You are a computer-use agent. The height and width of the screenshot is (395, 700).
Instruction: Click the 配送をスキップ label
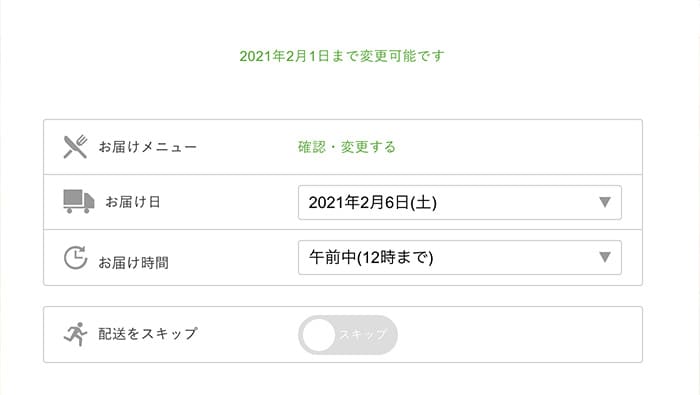pos(148,334)
